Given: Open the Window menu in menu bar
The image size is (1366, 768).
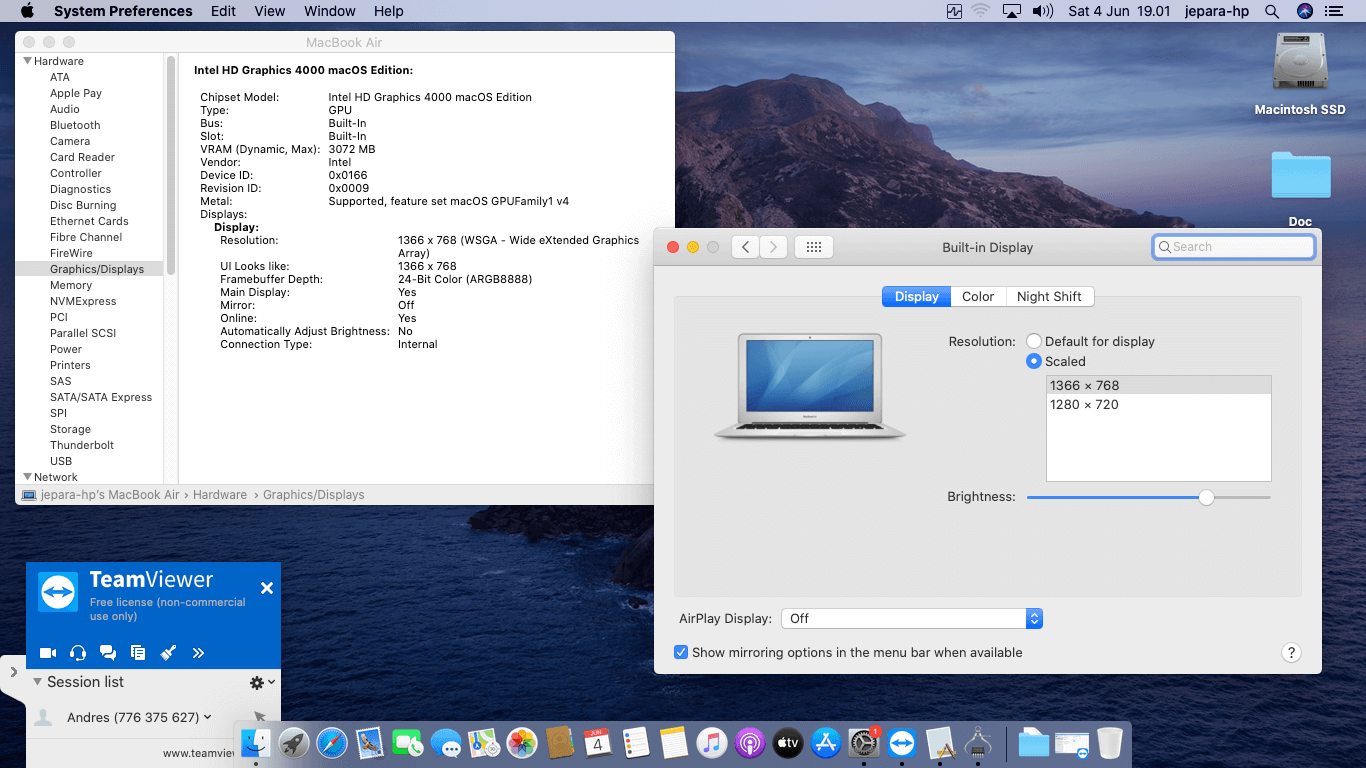Looking at the screenshot, I should pos(329,11).
